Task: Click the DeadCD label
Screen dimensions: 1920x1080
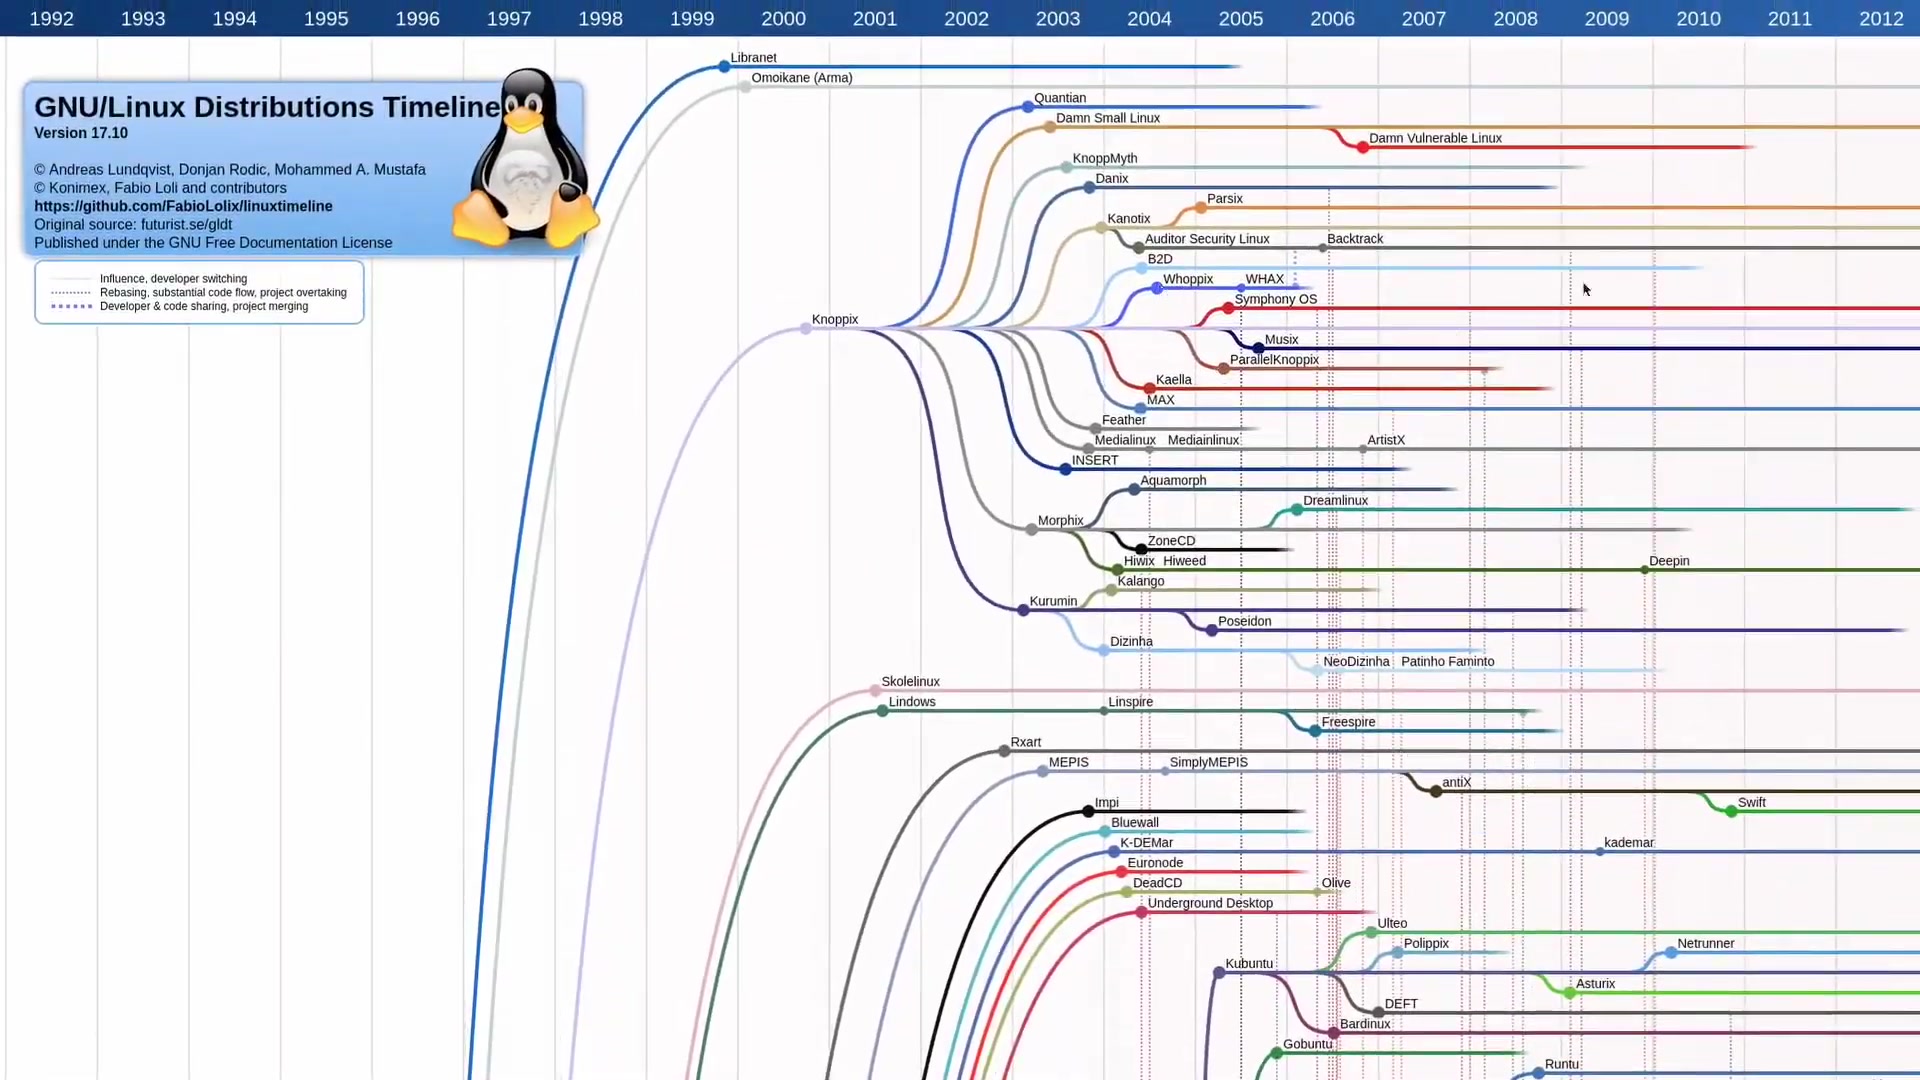Action: (1157, 883)
